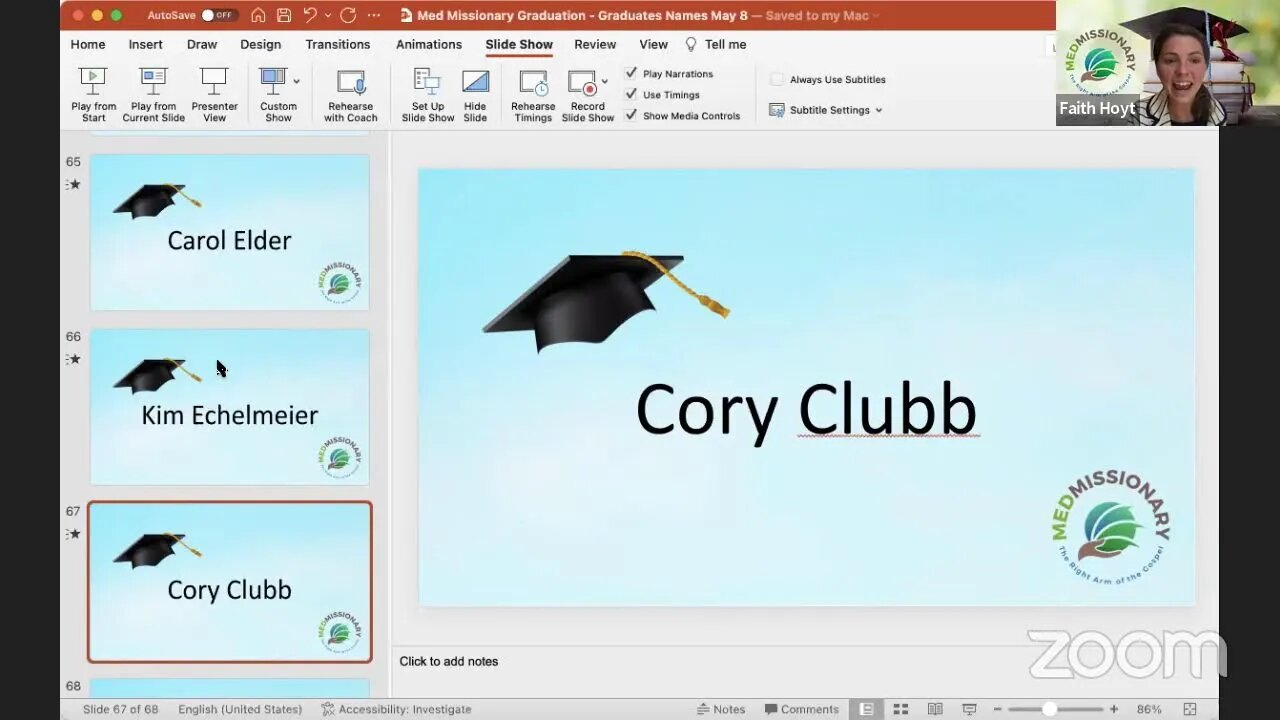Save the presentation with floppy disk icon

284,15
